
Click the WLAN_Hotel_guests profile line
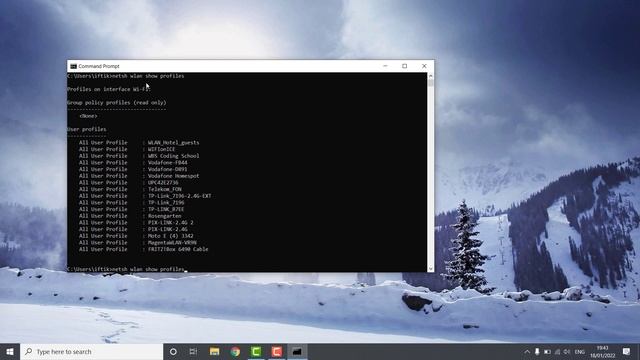pyautogui.click(x=139, y=142)
